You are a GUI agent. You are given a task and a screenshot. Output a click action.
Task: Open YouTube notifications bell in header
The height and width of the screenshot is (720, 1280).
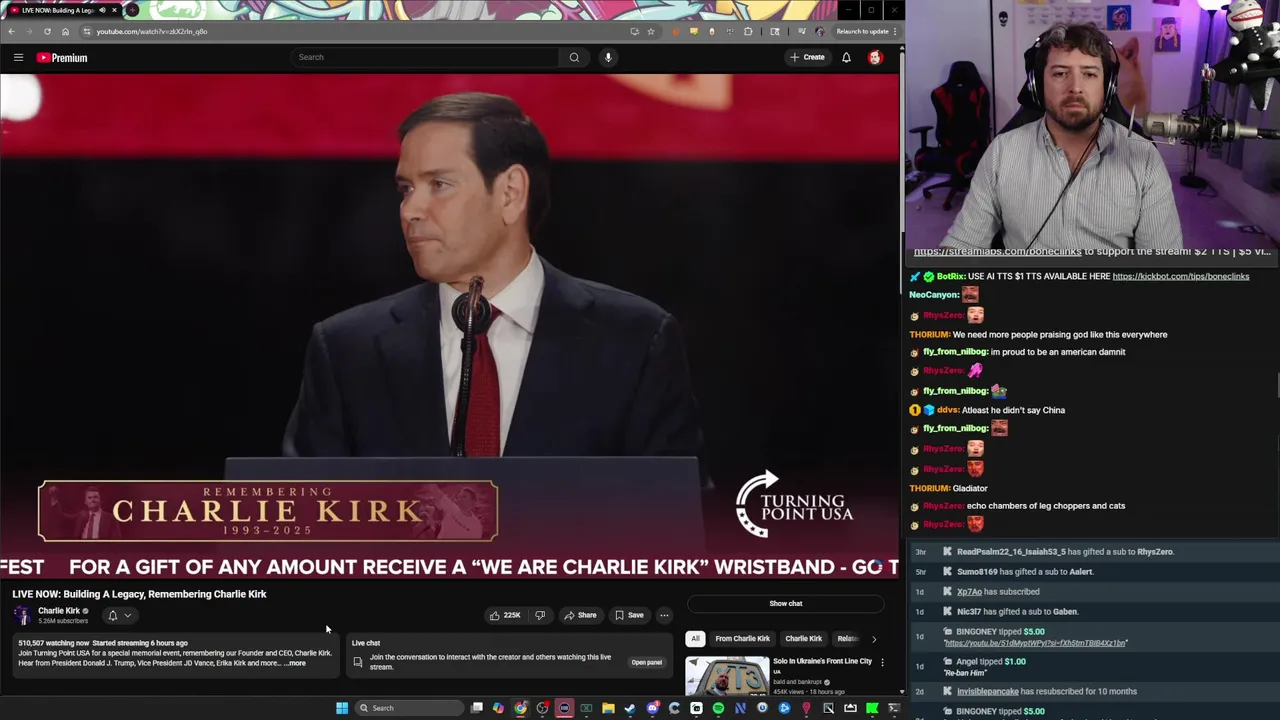tap(846, 57)
